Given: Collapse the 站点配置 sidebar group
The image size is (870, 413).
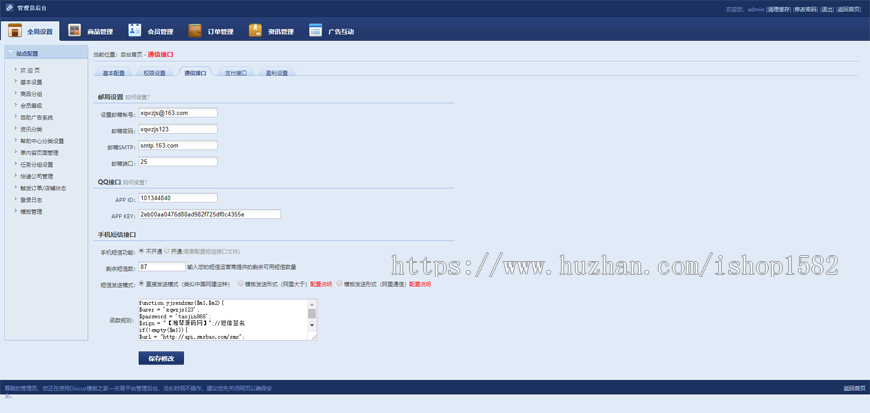Looking at the screenshot, I should [x=11, y=53].
